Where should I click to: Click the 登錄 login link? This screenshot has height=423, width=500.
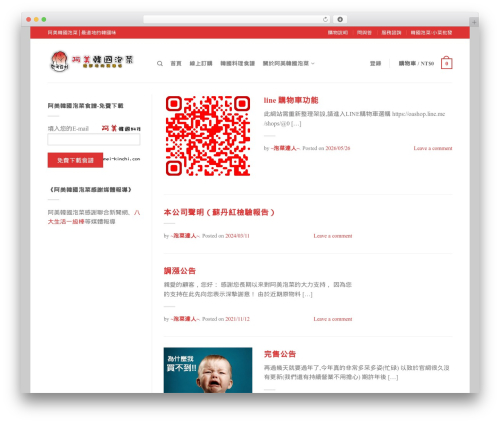(x=375, y=63)
